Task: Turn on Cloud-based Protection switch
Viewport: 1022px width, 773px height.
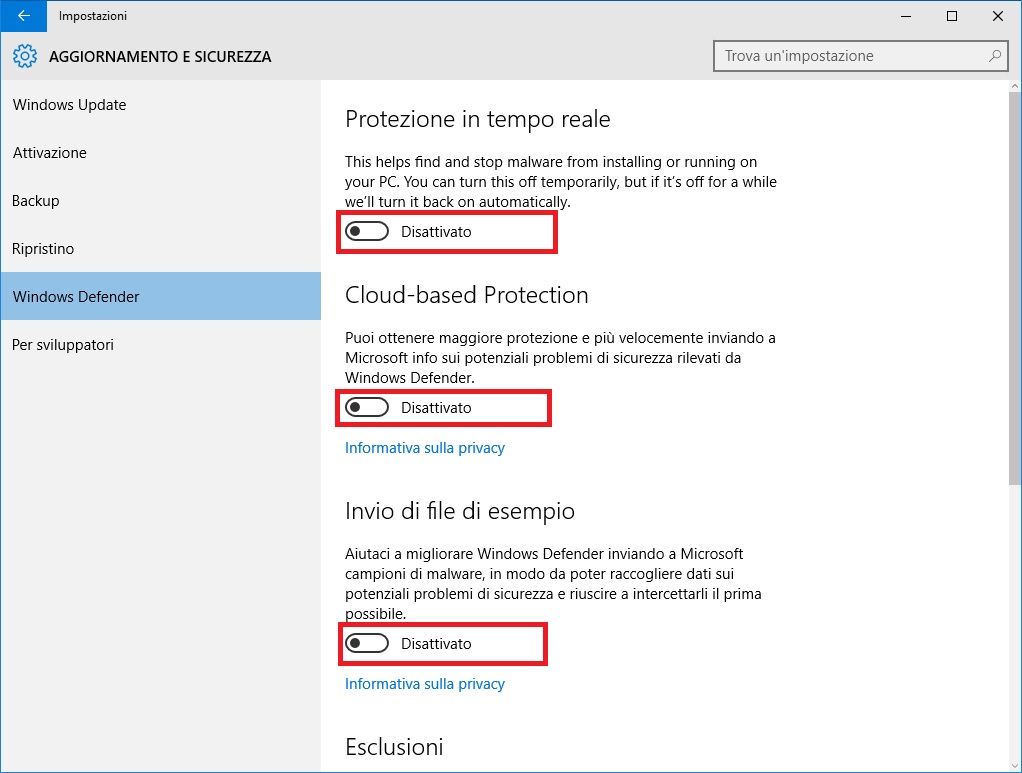Action: 367,408
